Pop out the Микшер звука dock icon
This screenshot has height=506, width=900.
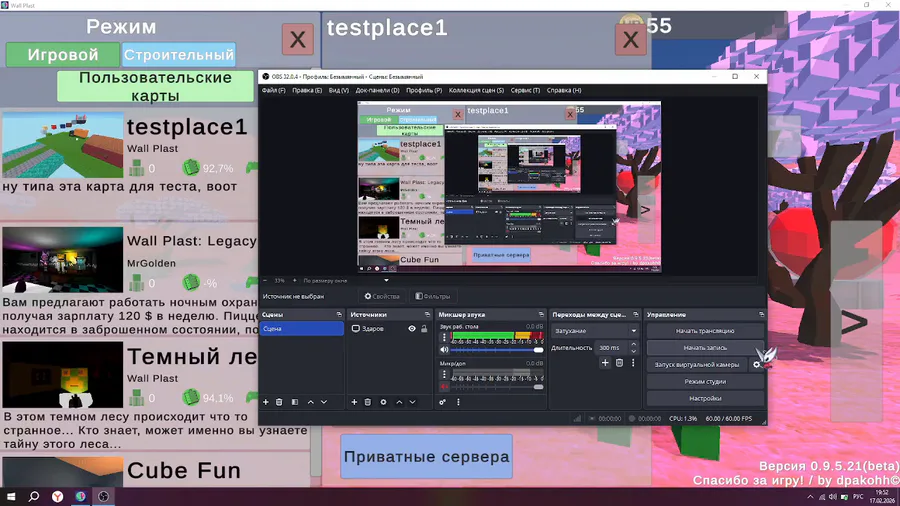click(x=541, y=314)
